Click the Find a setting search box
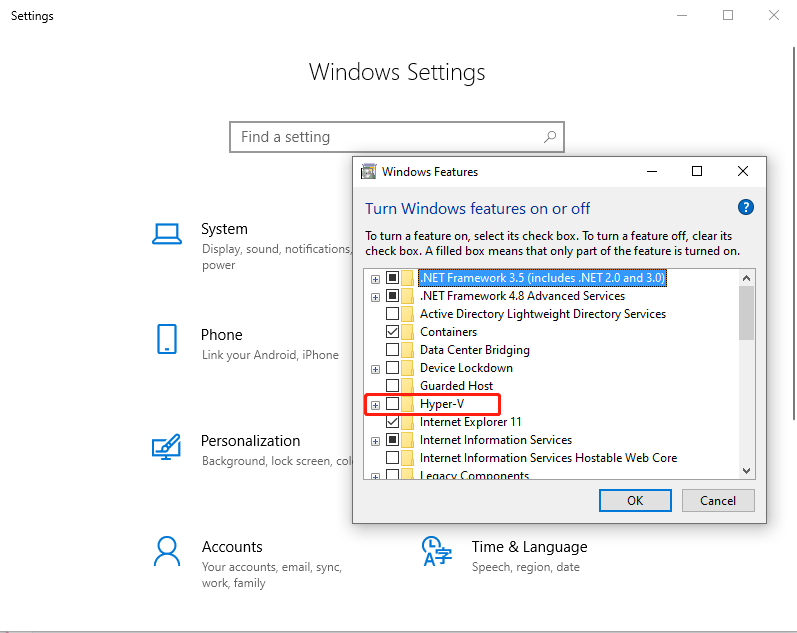797x633 pixels. (x=396, y=137)
